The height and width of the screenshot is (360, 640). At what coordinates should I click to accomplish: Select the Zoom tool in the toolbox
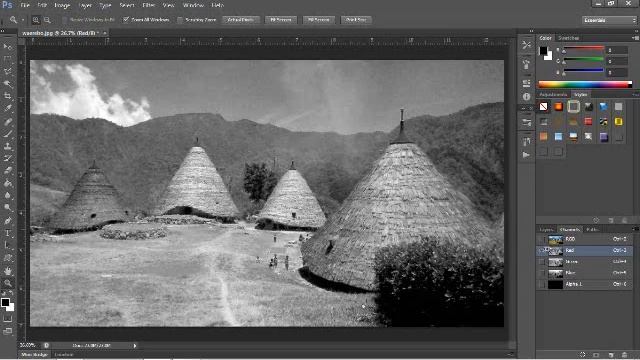point(7,283)
